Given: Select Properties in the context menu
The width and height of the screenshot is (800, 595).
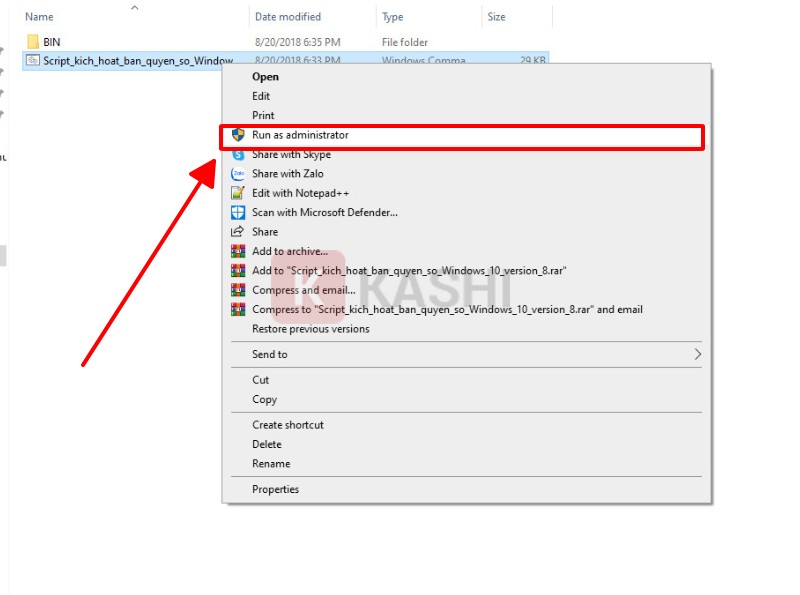Looking at the screenshot, I should (x=275, y=489).
